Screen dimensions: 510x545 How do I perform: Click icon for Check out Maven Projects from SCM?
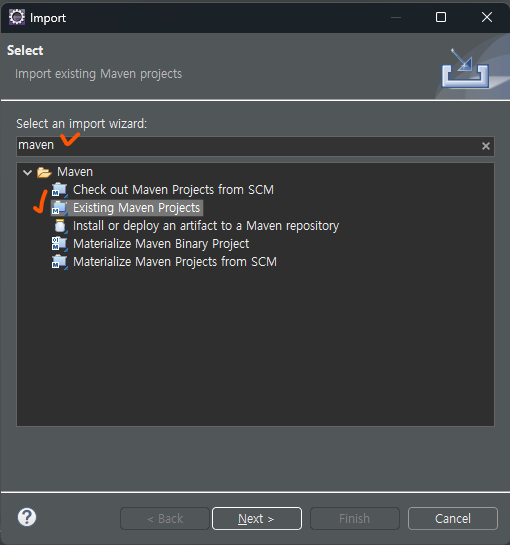tap(59, 190)
